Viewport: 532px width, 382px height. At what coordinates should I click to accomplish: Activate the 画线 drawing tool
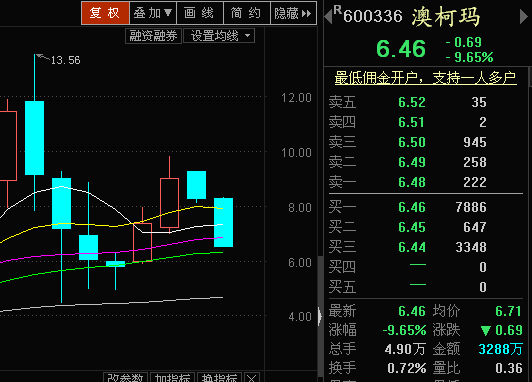pos(200,13)
